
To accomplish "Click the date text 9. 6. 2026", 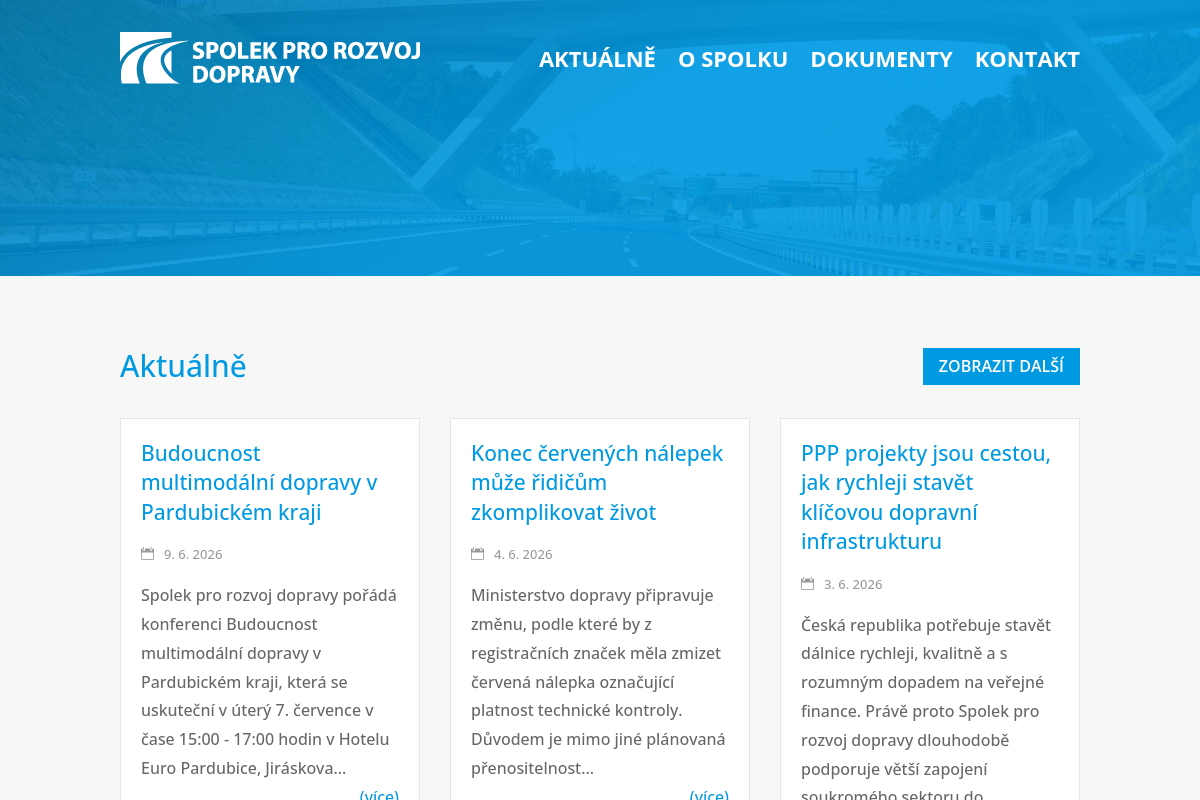I will click(x=193, y=554).
